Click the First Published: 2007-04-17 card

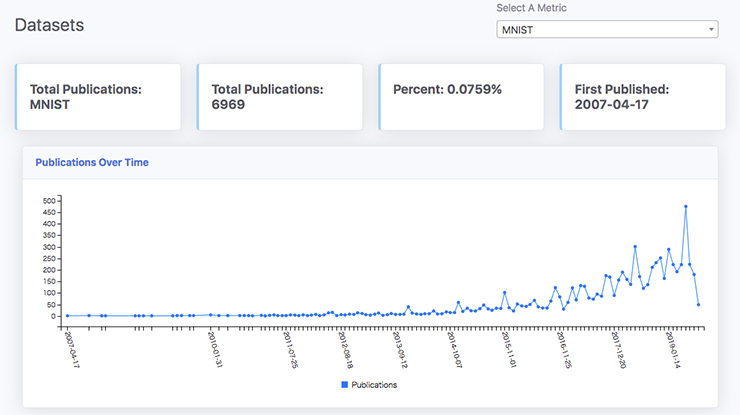pos(643,97)
